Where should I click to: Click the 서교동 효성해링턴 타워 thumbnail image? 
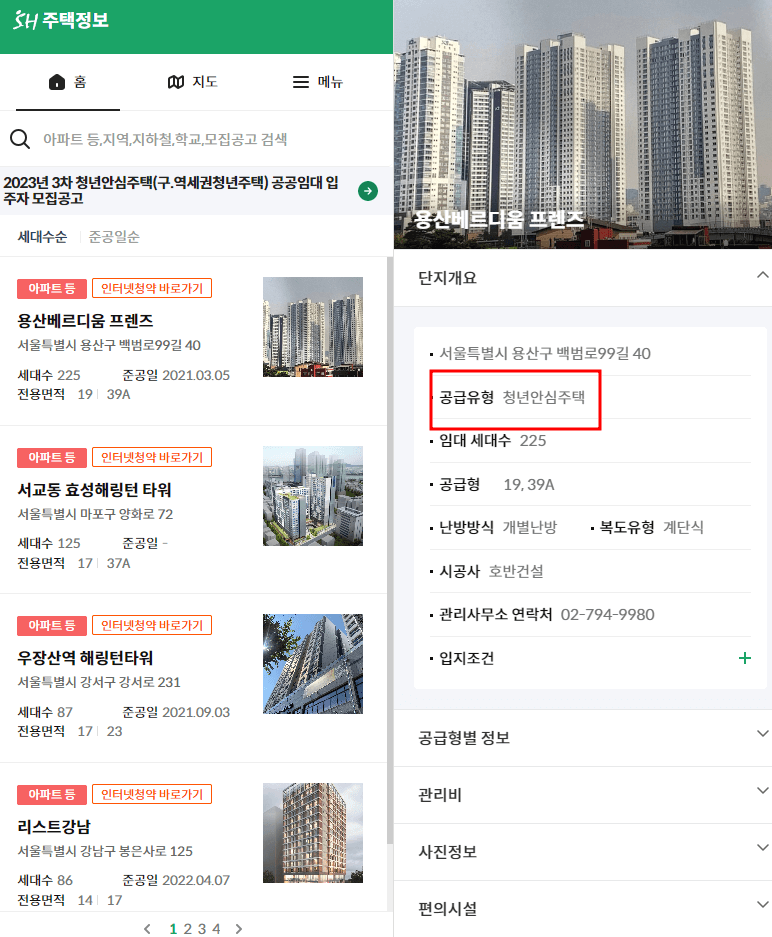tap(313, 496)
